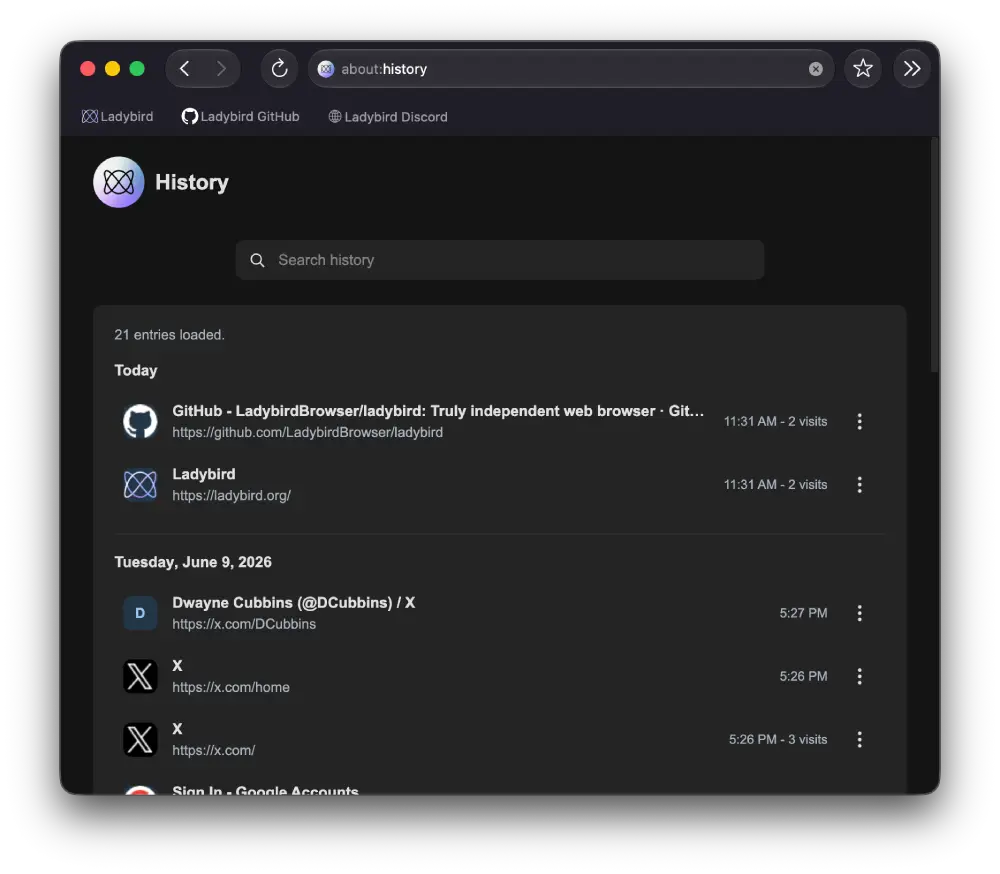This screenshot has width=1000, height=874.
Task: Click the X favicon beside https://x.com/
Action: coord(140,739)
